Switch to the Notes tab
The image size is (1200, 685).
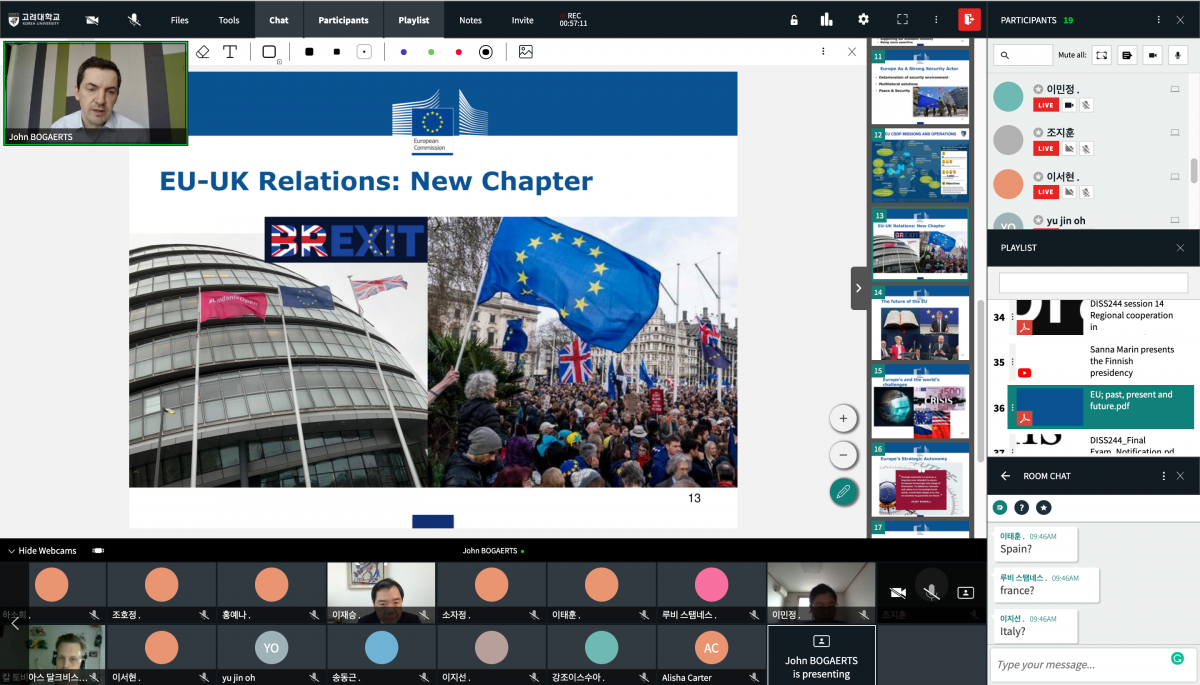click(x=470, y=20)
